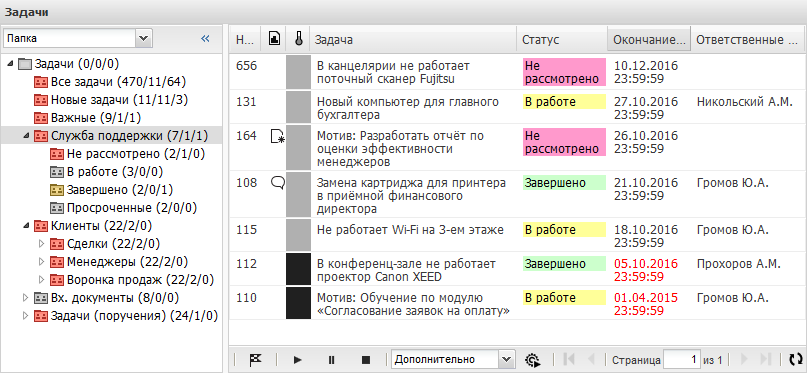The image size is (807, 373).
Task: Click red overdue date 05.10.2016
Action: (x=646, y=271)
